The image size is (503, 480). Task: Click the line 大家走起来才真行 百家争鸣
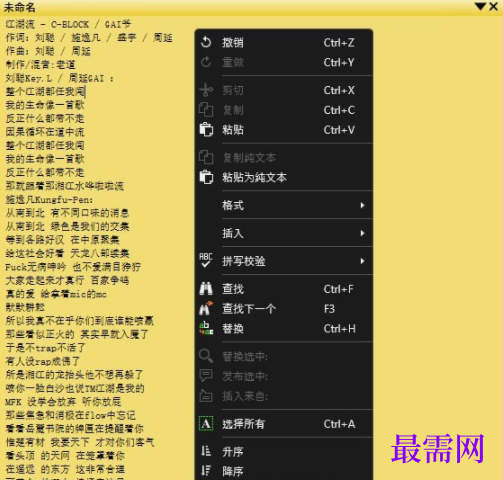tap(67, 280)
